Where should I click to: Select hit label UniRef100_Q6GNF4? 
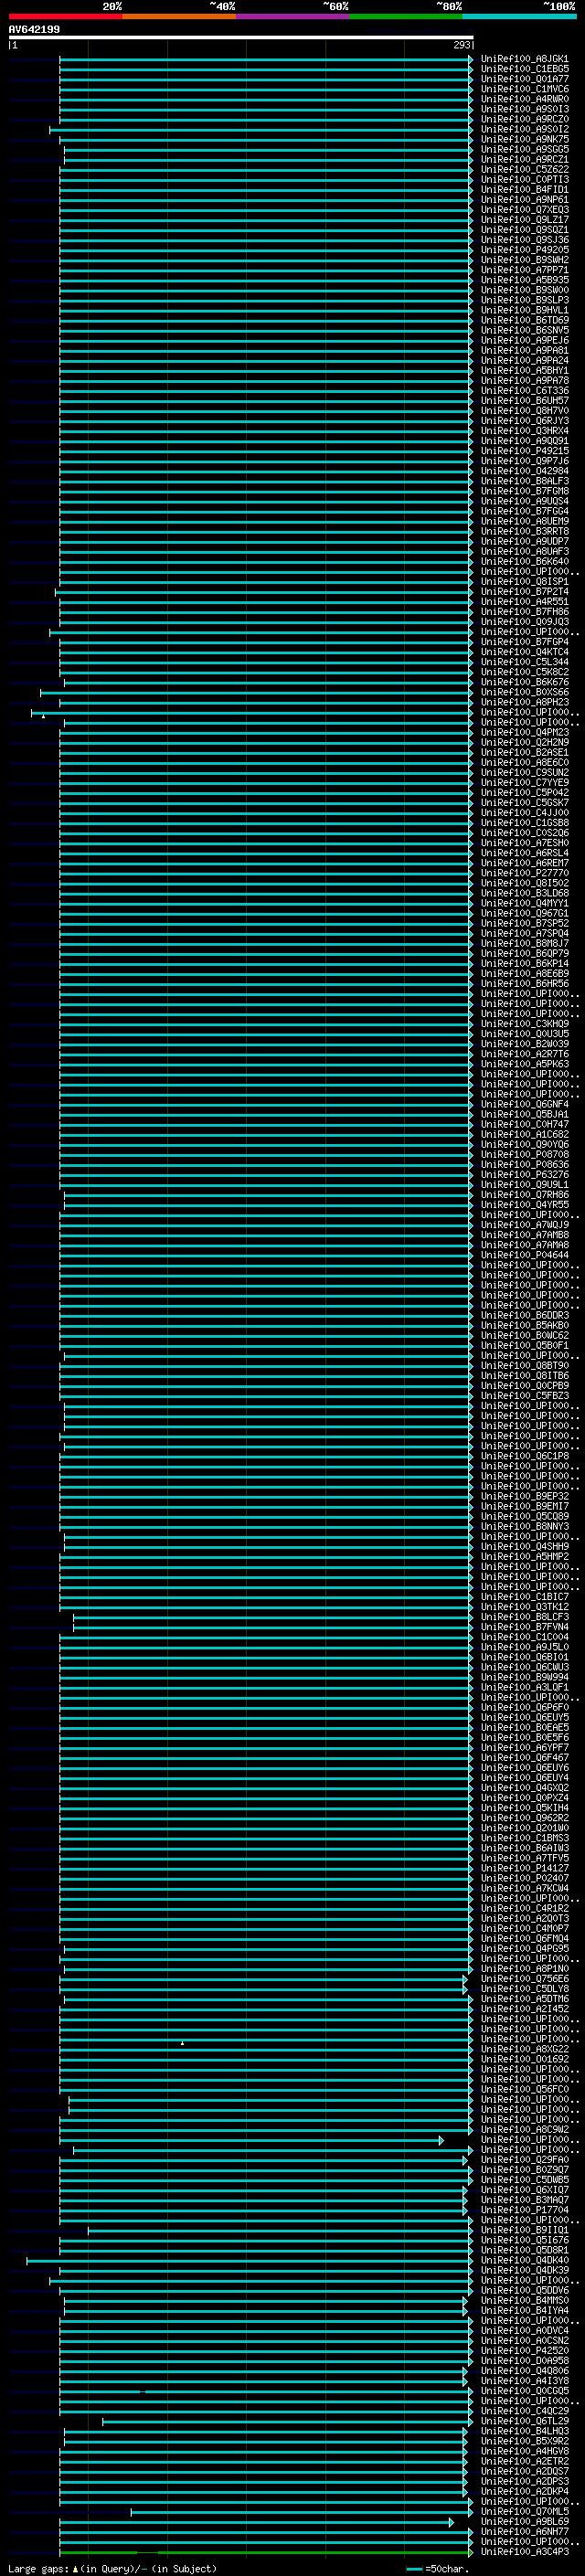[525, 1104]
